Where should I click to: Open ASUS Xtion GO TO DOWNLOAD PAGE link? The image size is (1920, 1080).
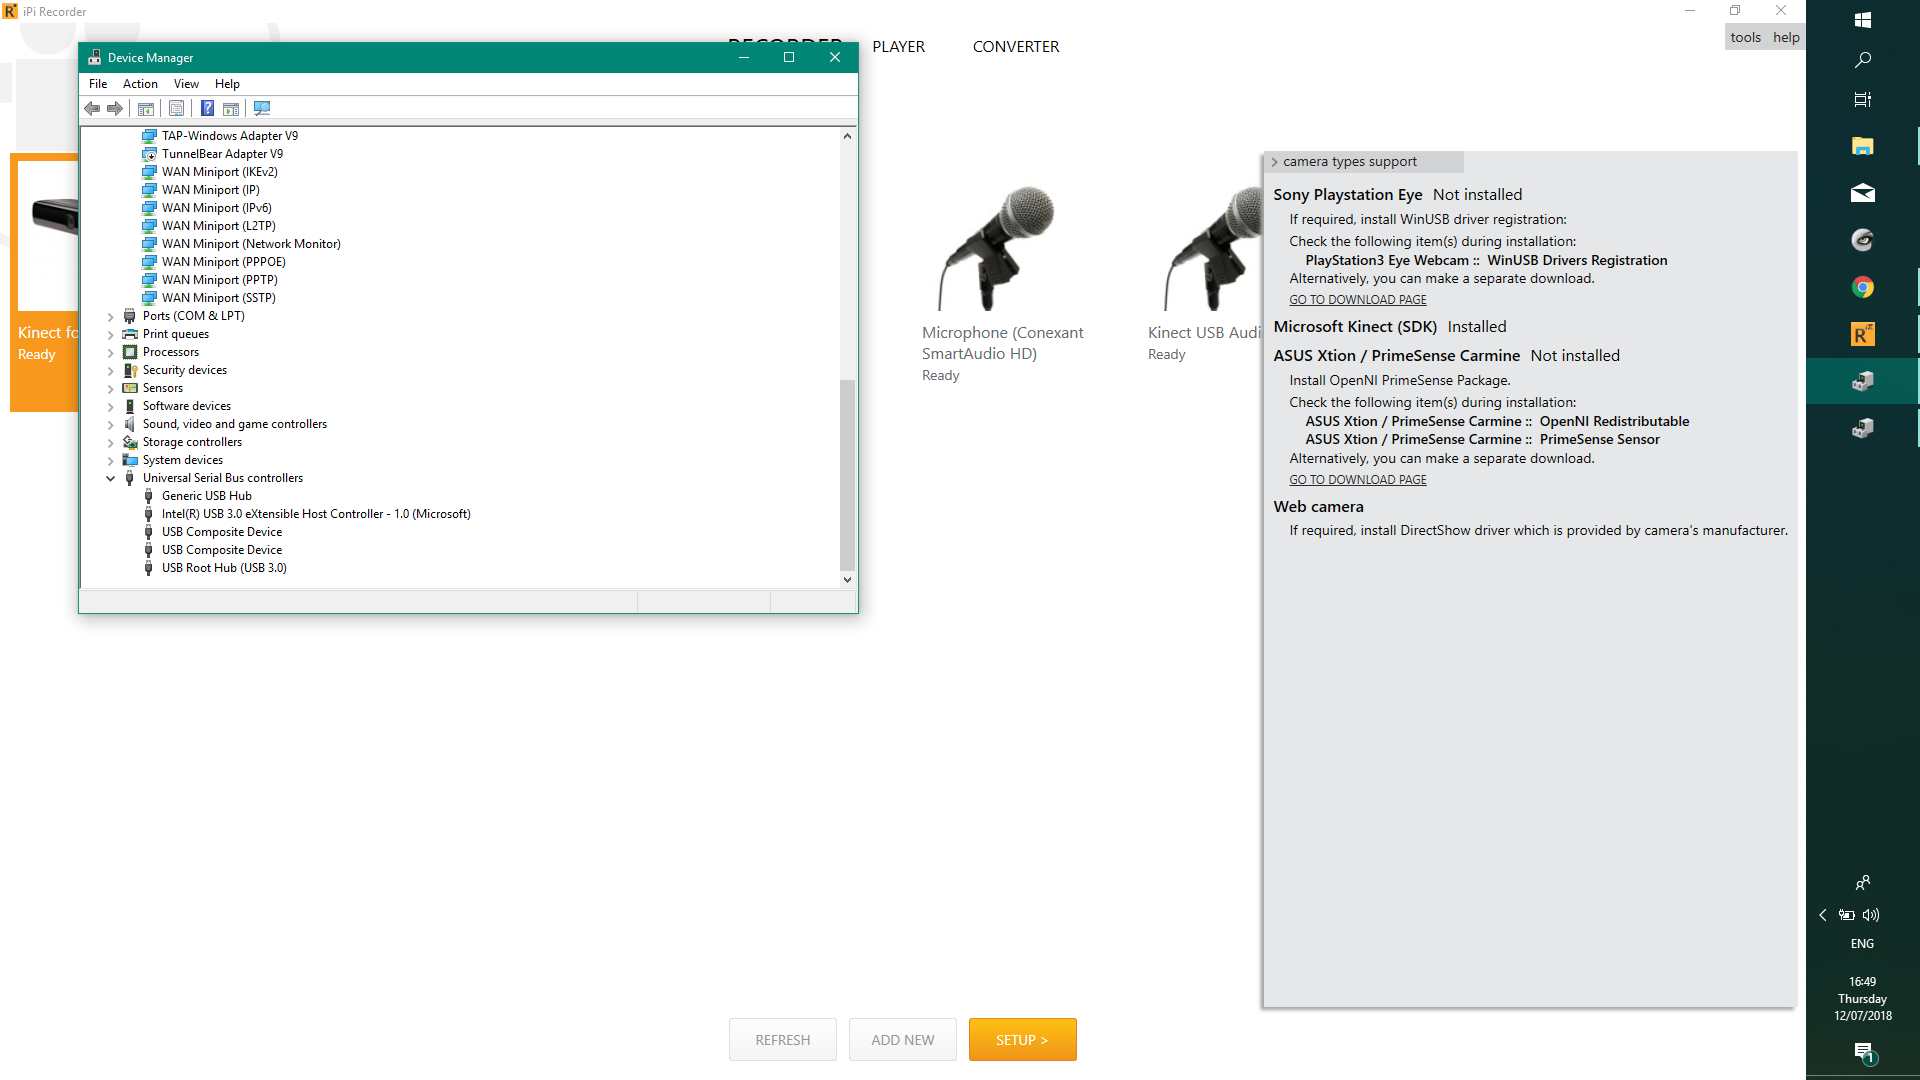pos(1357,480)
